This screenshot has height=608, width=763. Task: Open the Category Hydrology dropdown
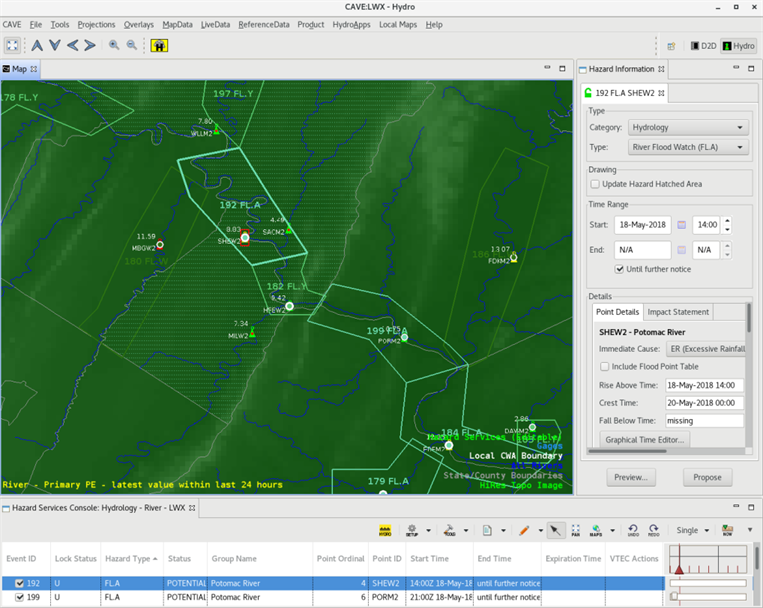pos(688,128)
